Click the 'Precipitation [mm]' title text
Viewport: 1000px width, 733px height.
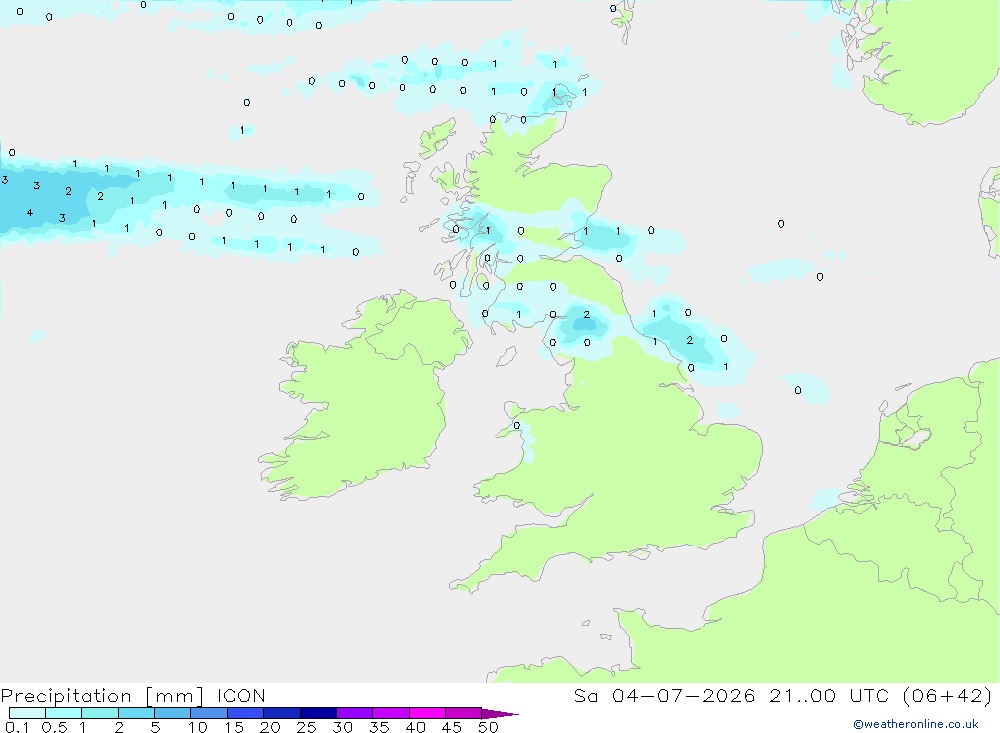102,696
